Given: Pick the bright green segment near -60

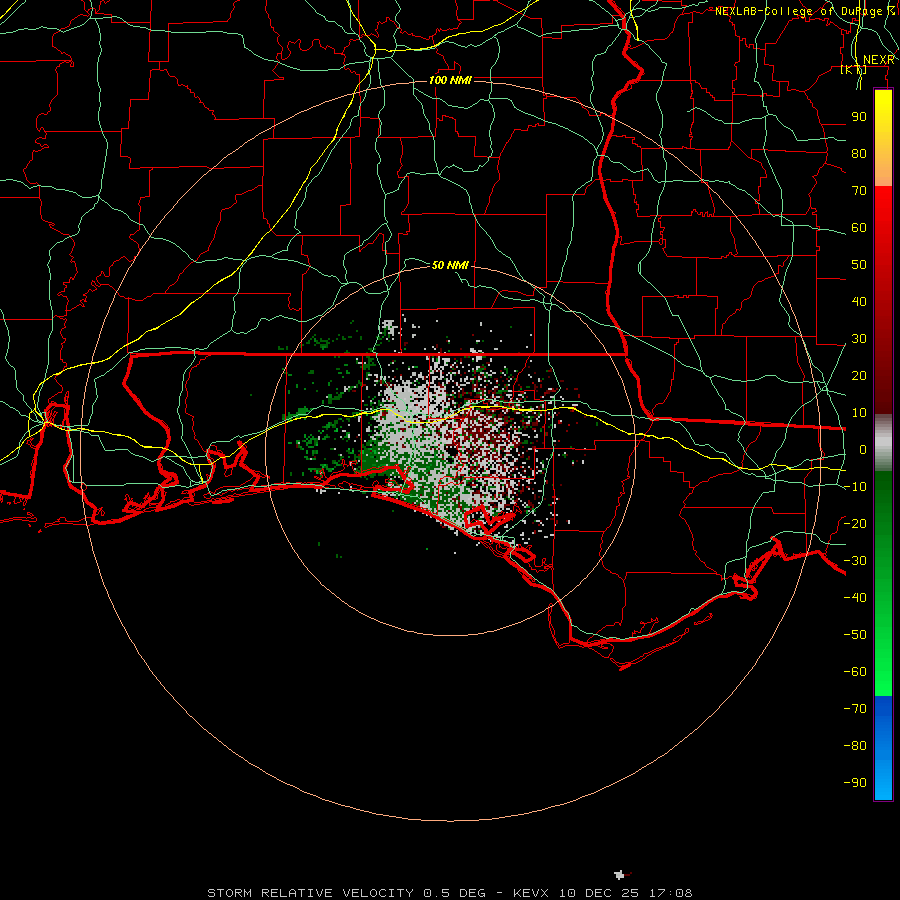Looking at the screenshot, I should pos(883,670).
